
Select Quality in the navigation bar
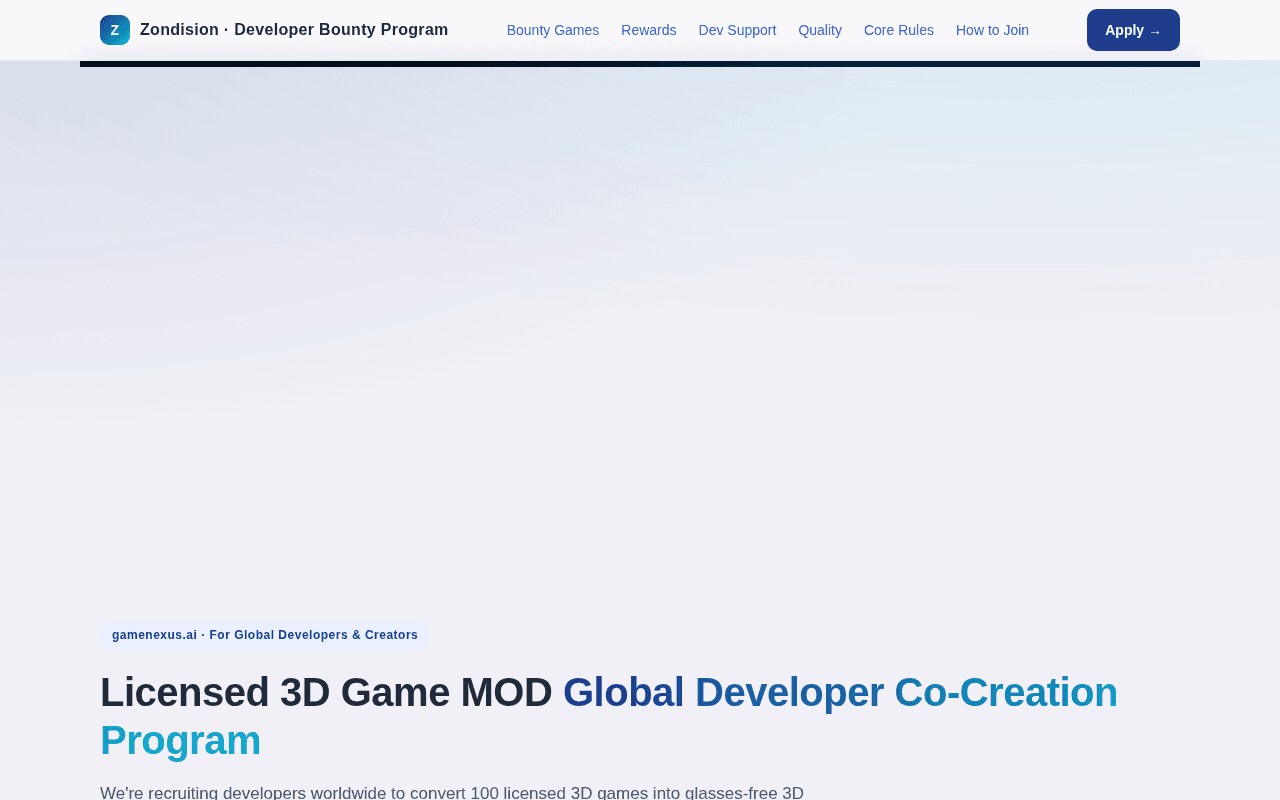coord(820,30)
